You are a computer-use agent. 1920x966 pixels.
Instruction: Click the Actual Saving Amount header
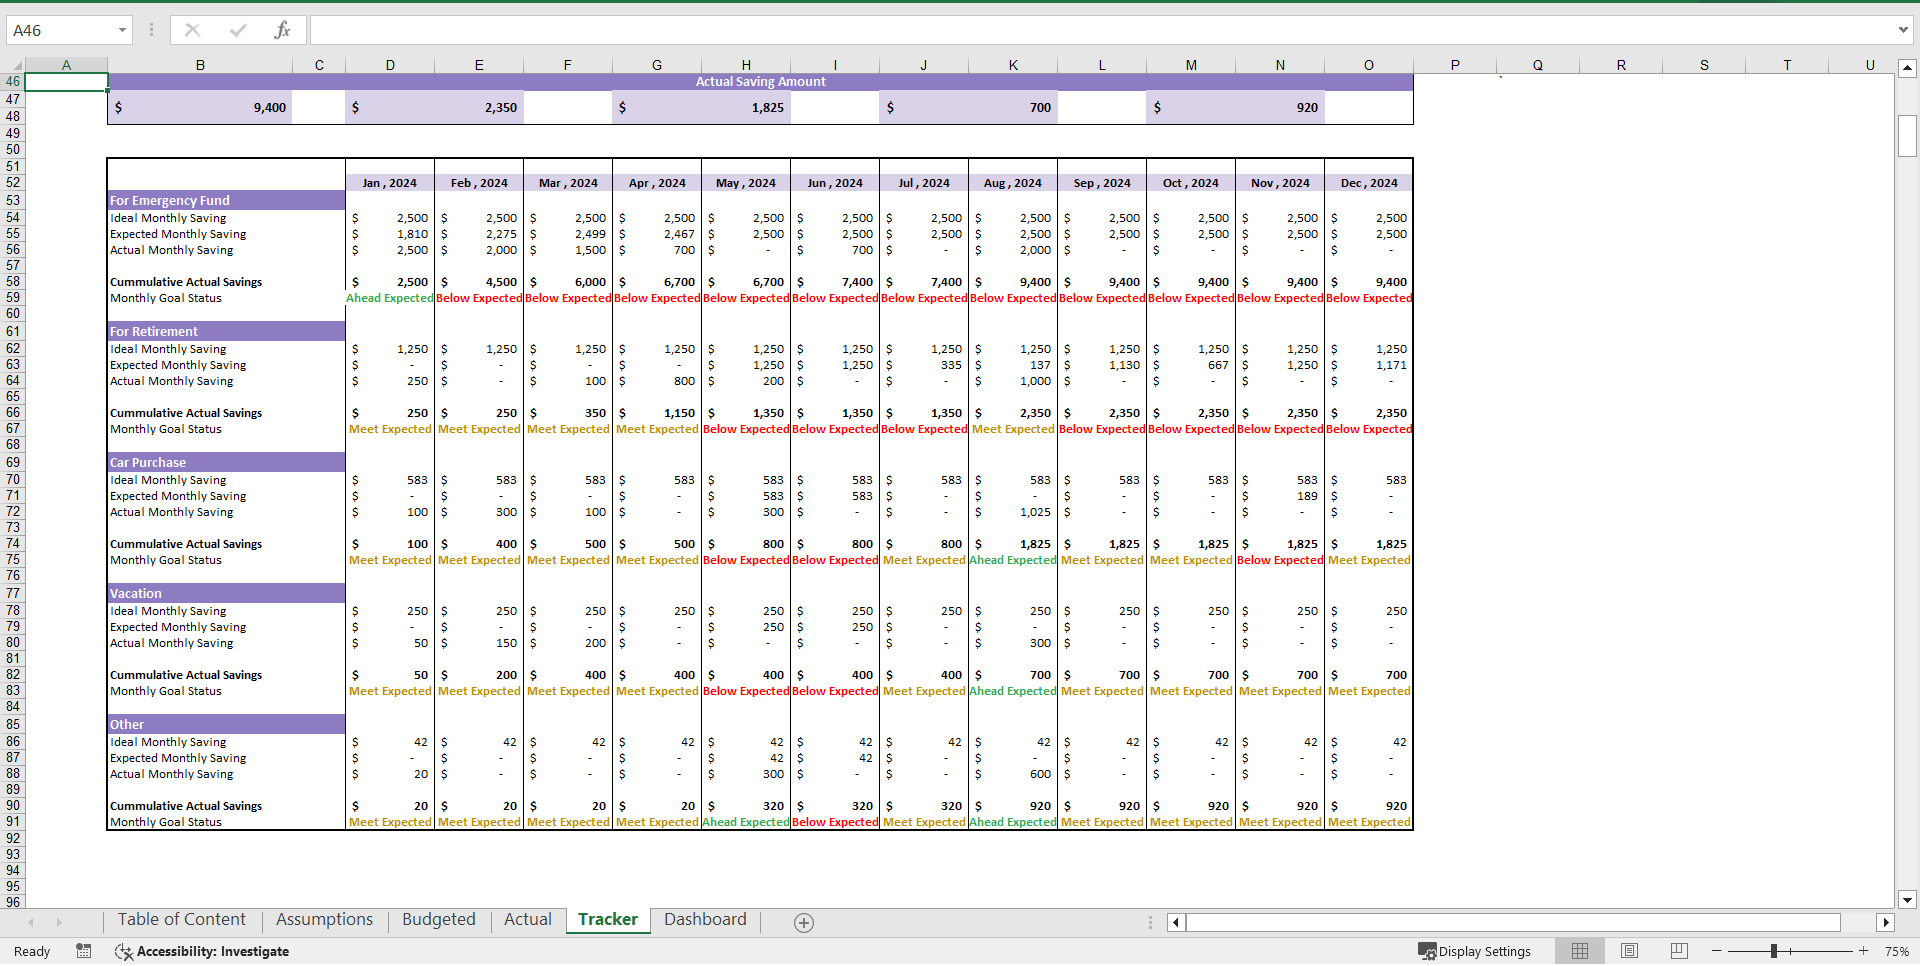[760, 82]
